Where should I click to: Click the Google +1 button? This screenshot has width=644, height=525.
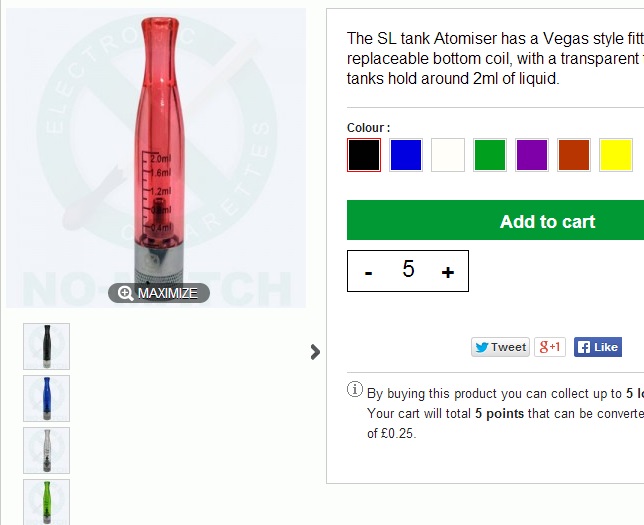[550, 347]
